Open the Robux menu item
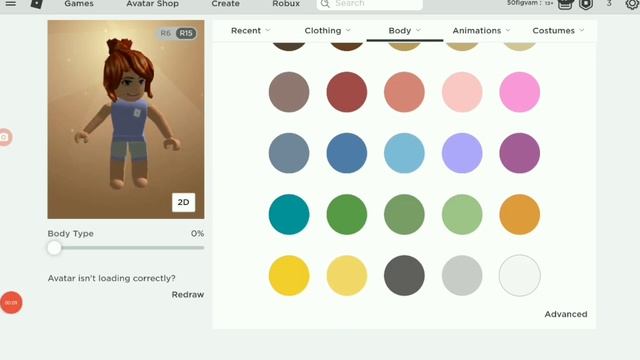Viewport: 640px width, 360px height. pos(286,4)
